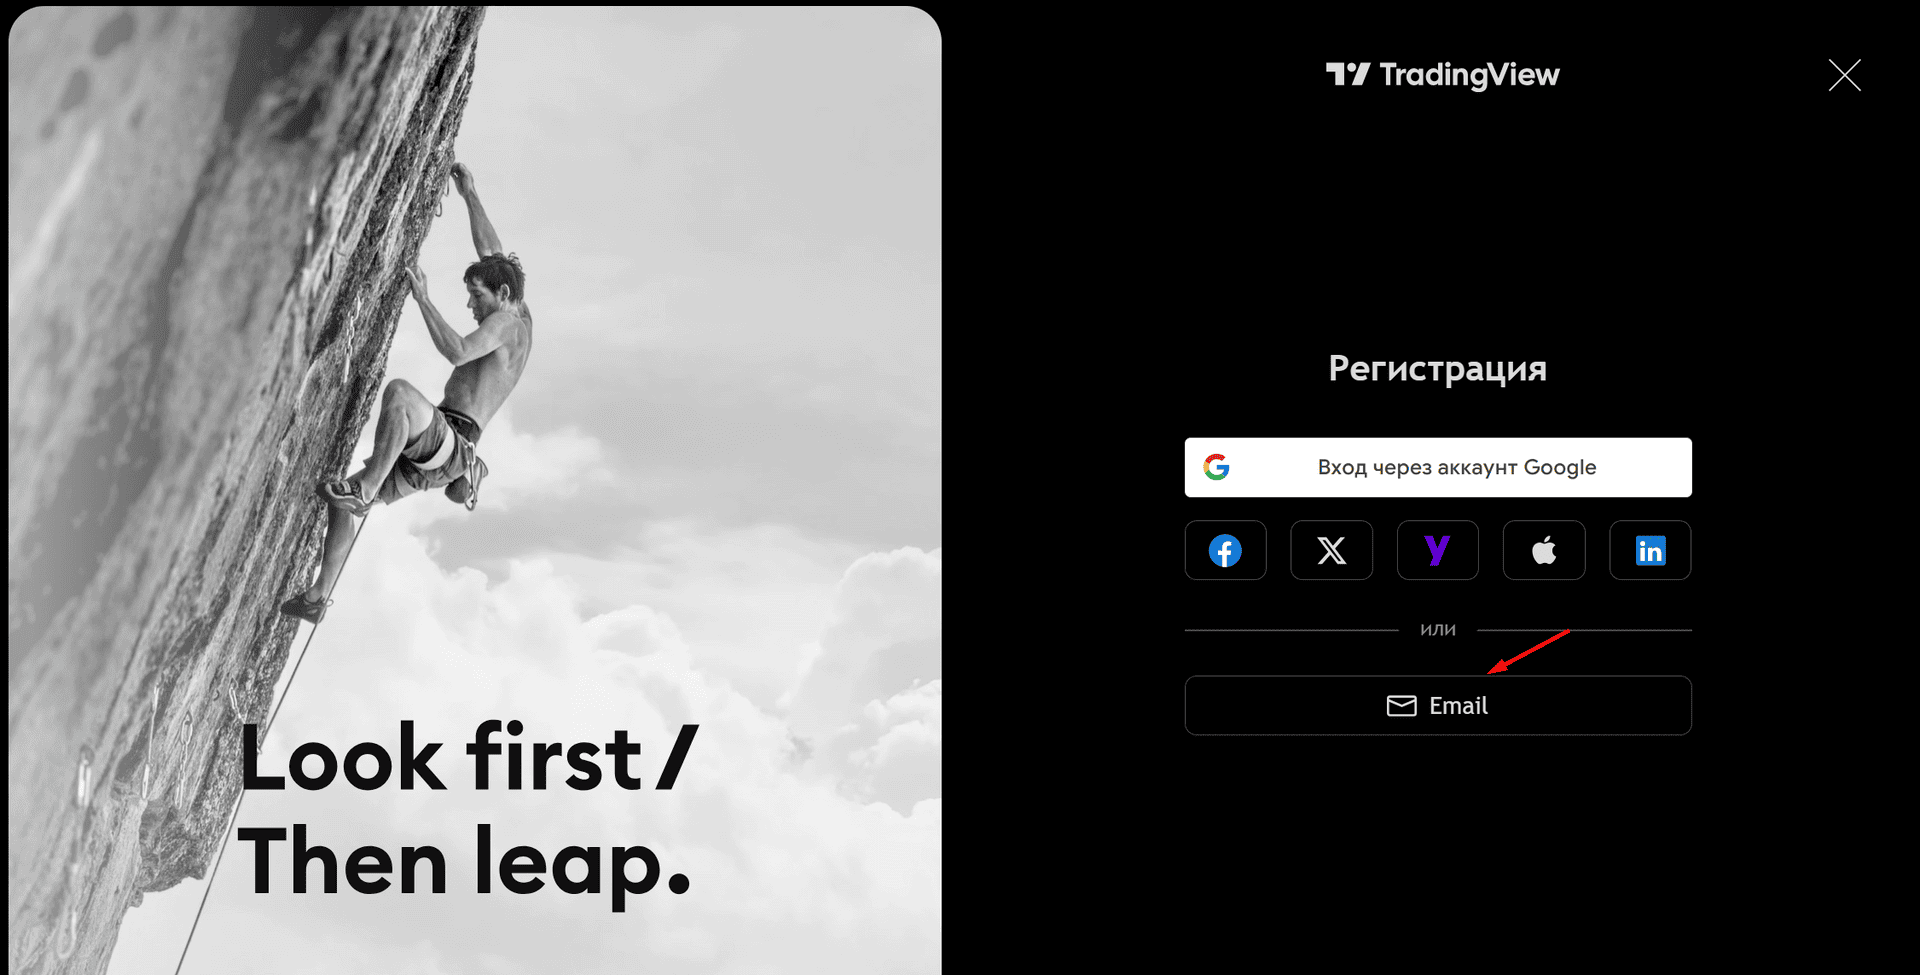Image resolution: width=1920 pixels, height=975 pixels.
Task: Register using the LinkedIn icon
Action: coord(1650,550)
